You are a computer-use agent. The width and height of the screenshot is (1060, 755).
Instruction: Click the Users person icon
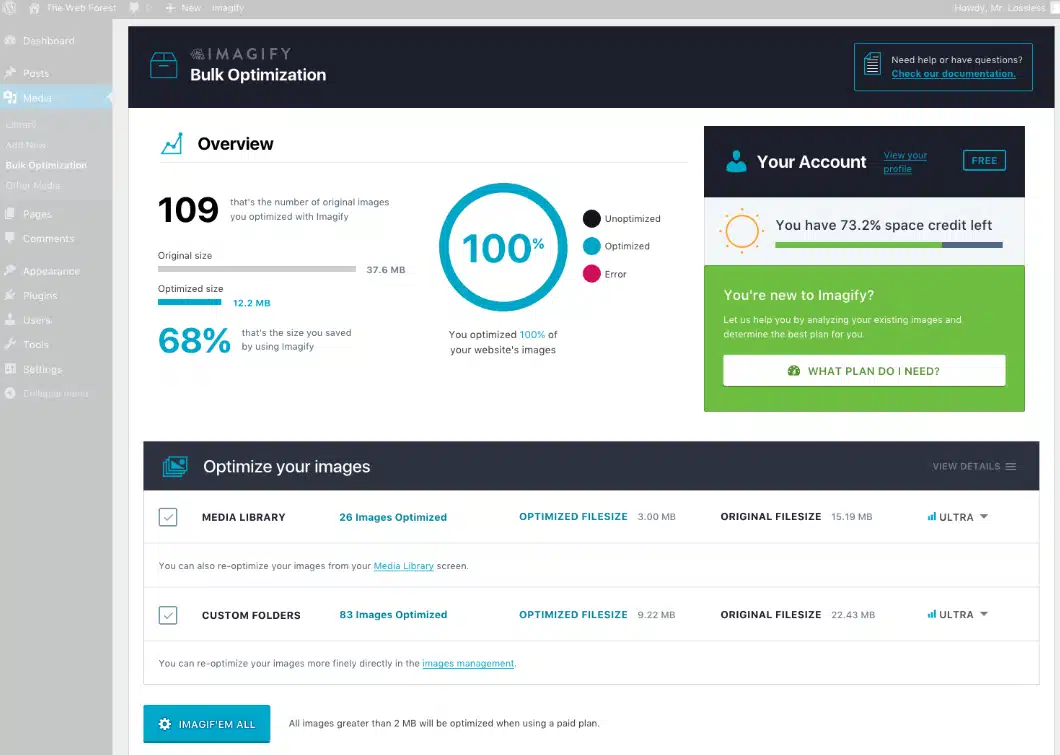[x=10, y=320]
